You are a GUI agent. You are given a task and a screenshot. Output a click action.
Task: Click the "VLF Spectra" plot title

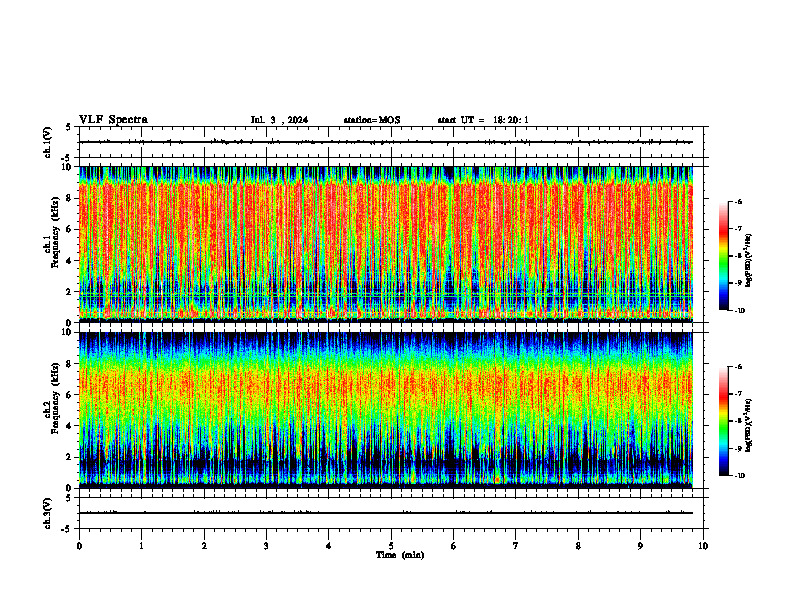113,120
